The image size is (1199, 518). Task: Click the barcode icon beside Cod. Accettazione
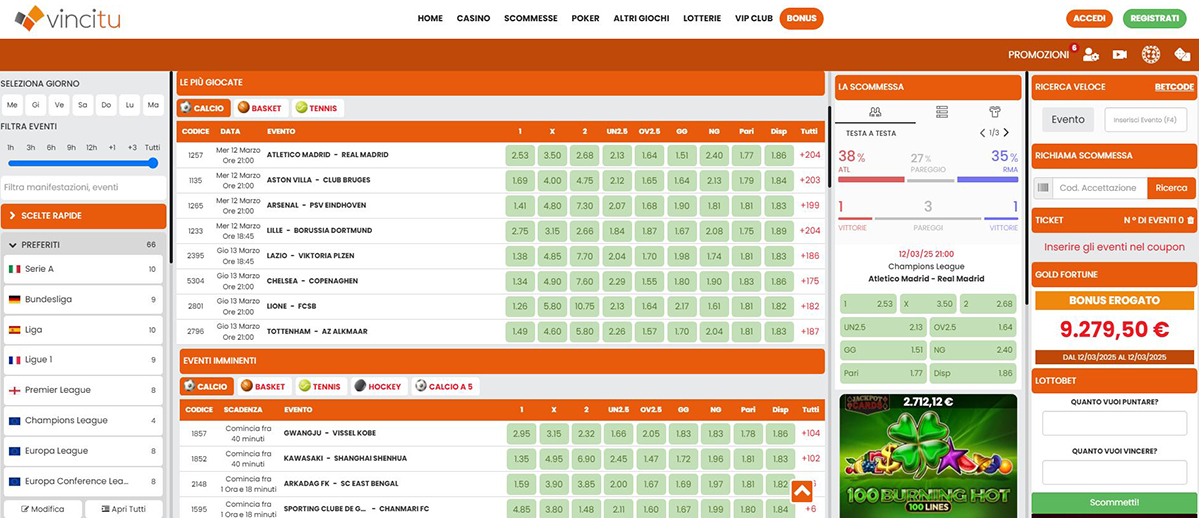click(x=1041, y=187)
